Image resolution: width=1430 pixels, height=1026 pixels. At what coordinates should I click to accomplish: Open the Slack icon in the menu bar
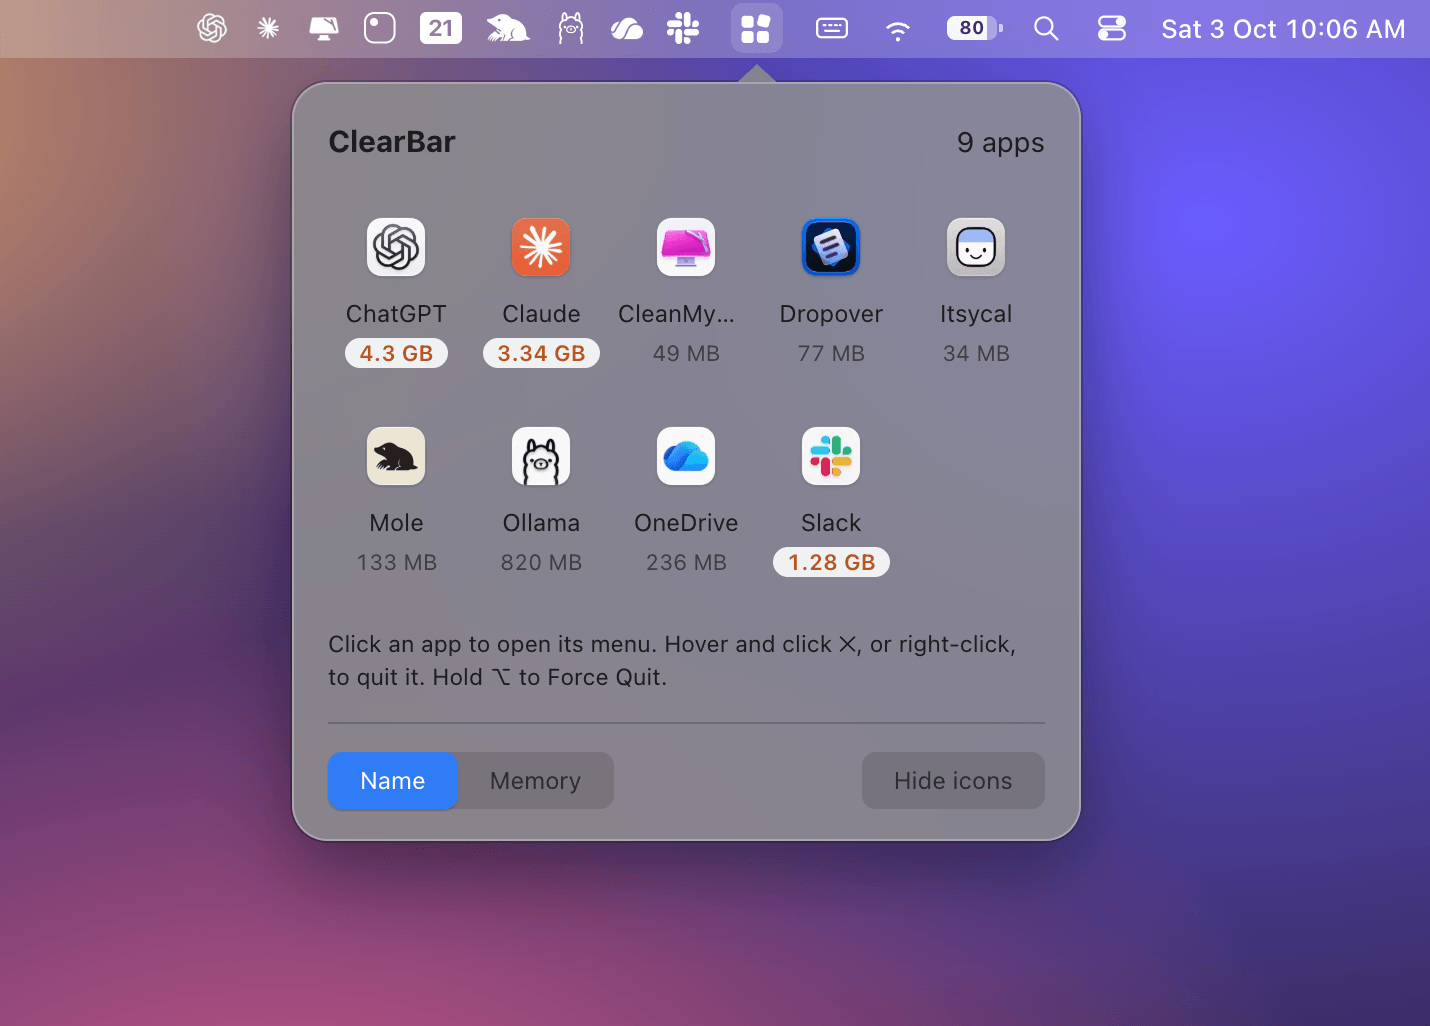click(x=683, y=28)
